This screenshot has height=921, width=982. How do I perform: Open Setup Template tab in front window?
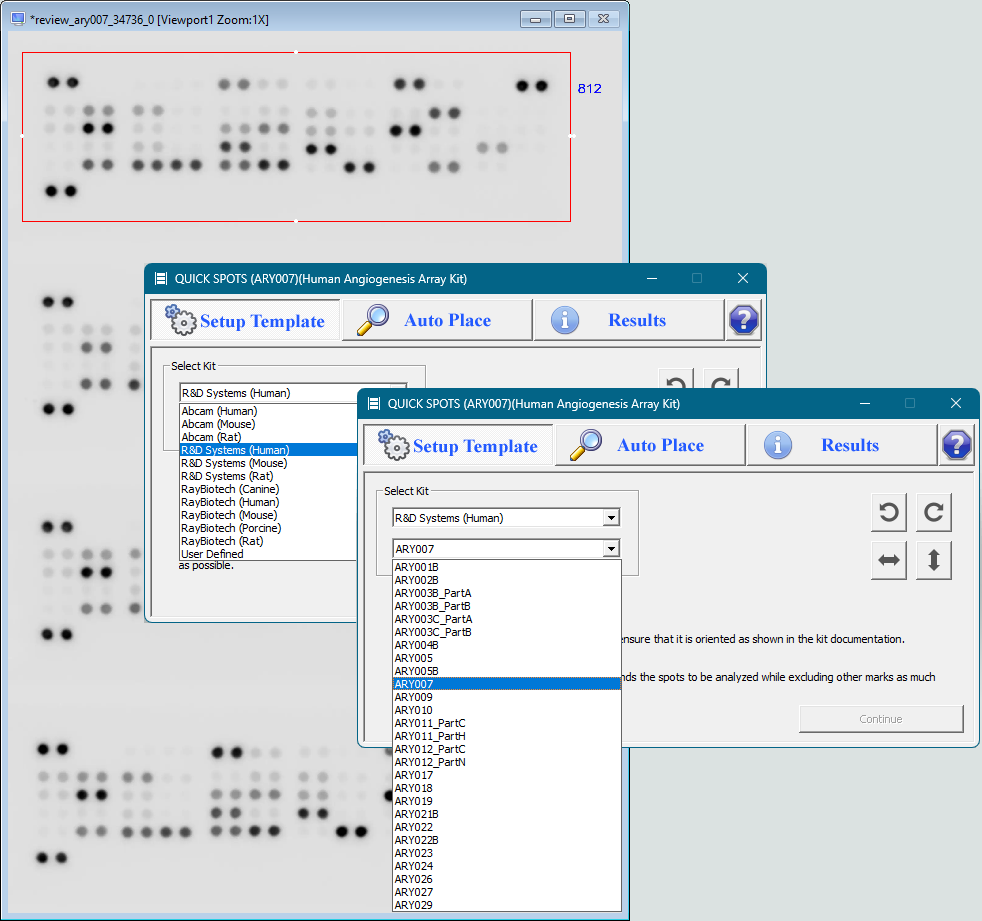(458, 445)
